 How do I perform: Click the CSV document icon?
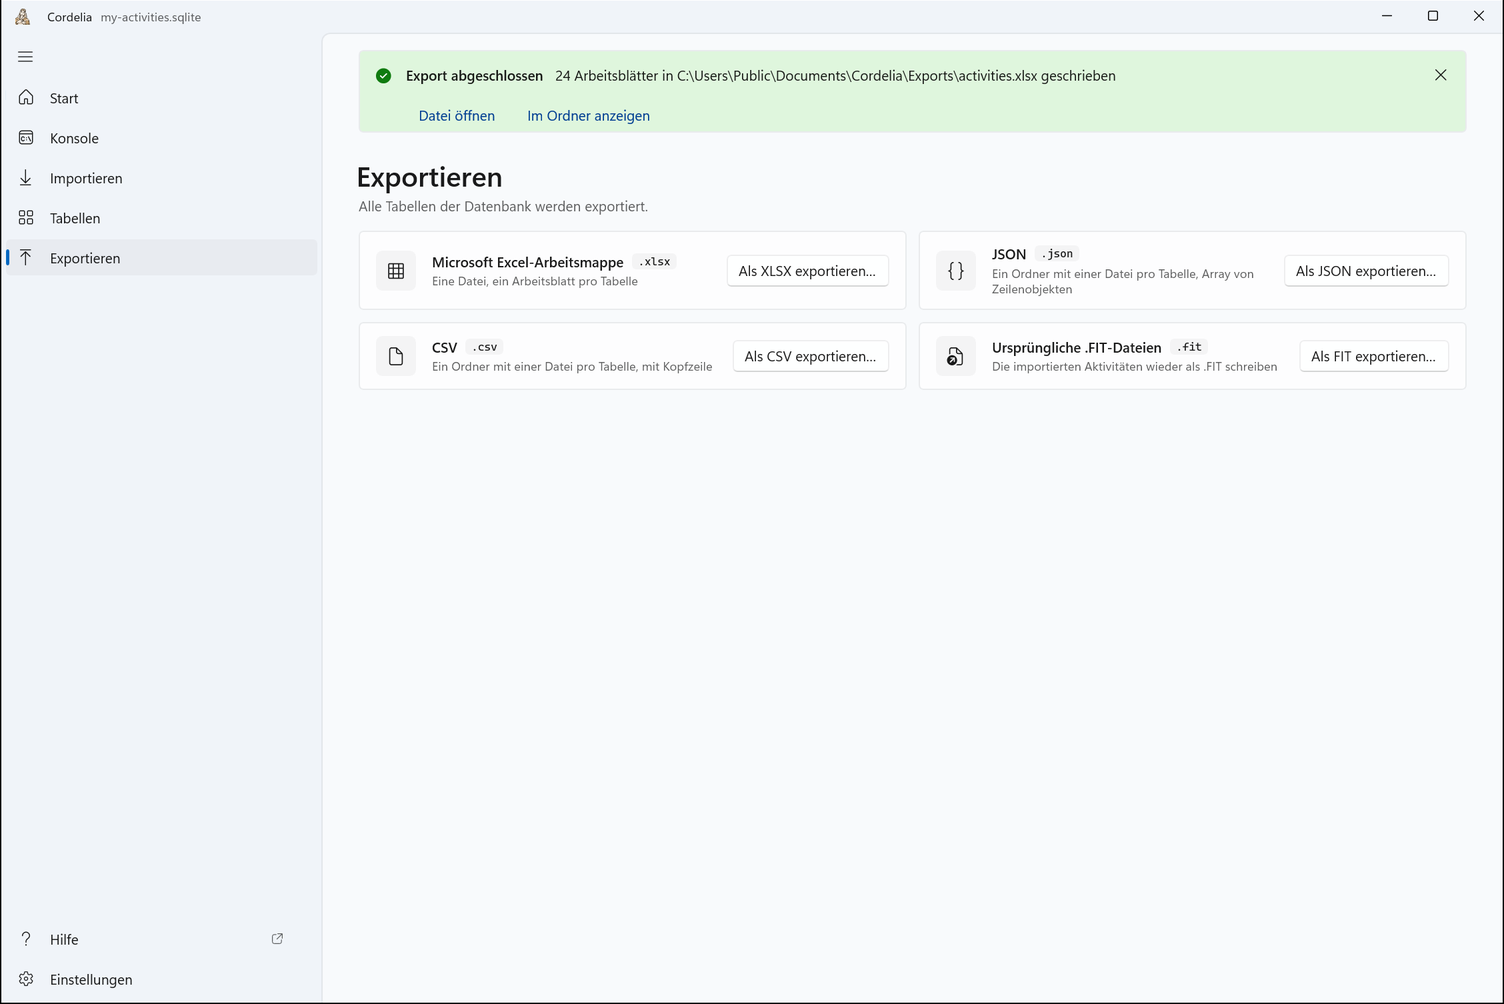(x=396, y=356)
